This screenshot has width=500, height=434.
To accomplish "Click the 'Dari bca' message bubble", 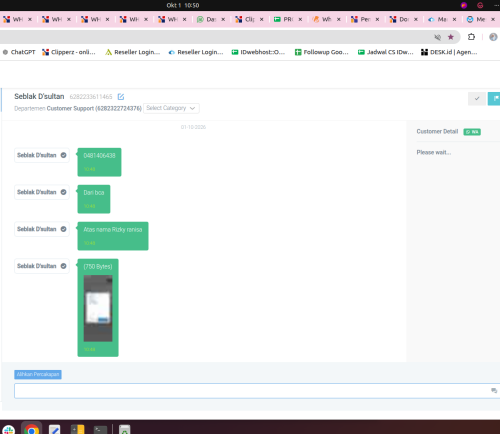I will coord(94,199).
